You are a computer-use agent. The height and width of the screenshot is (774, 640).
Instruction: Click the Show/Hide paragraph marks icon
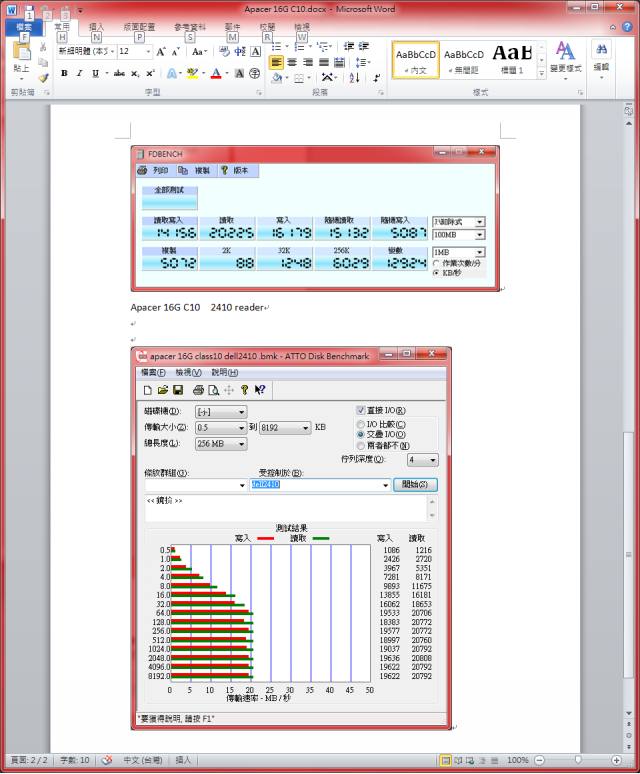[x=376, y=77]
